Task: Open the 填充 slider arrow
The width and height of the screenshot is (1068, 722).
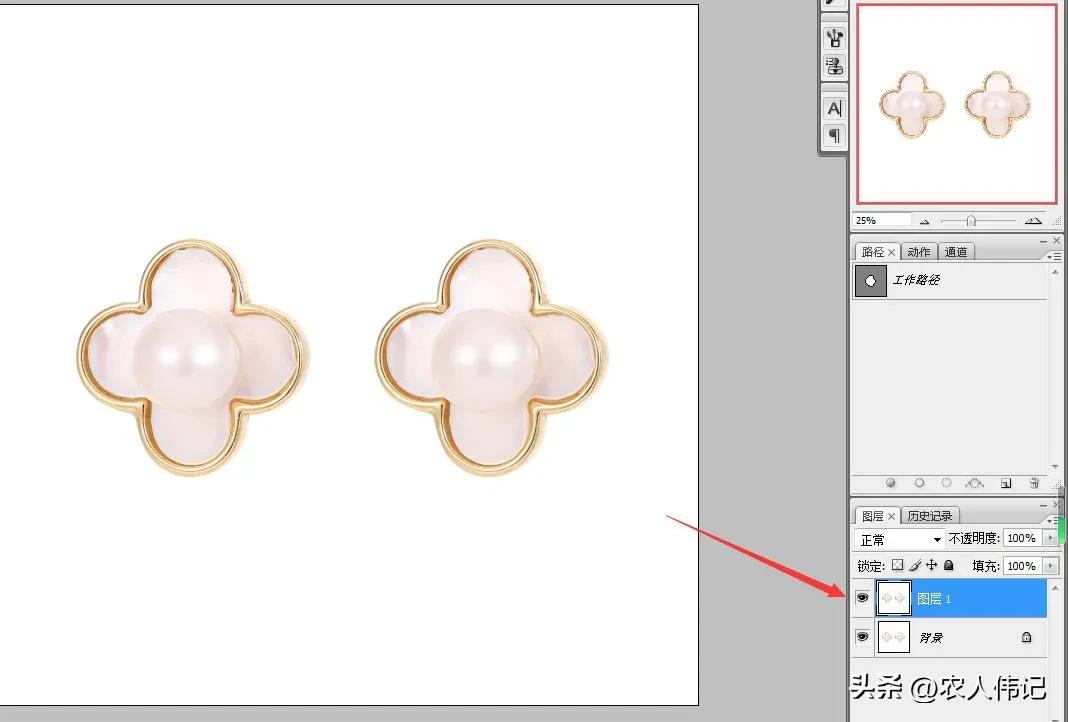Action: [x=1051, y=566]
